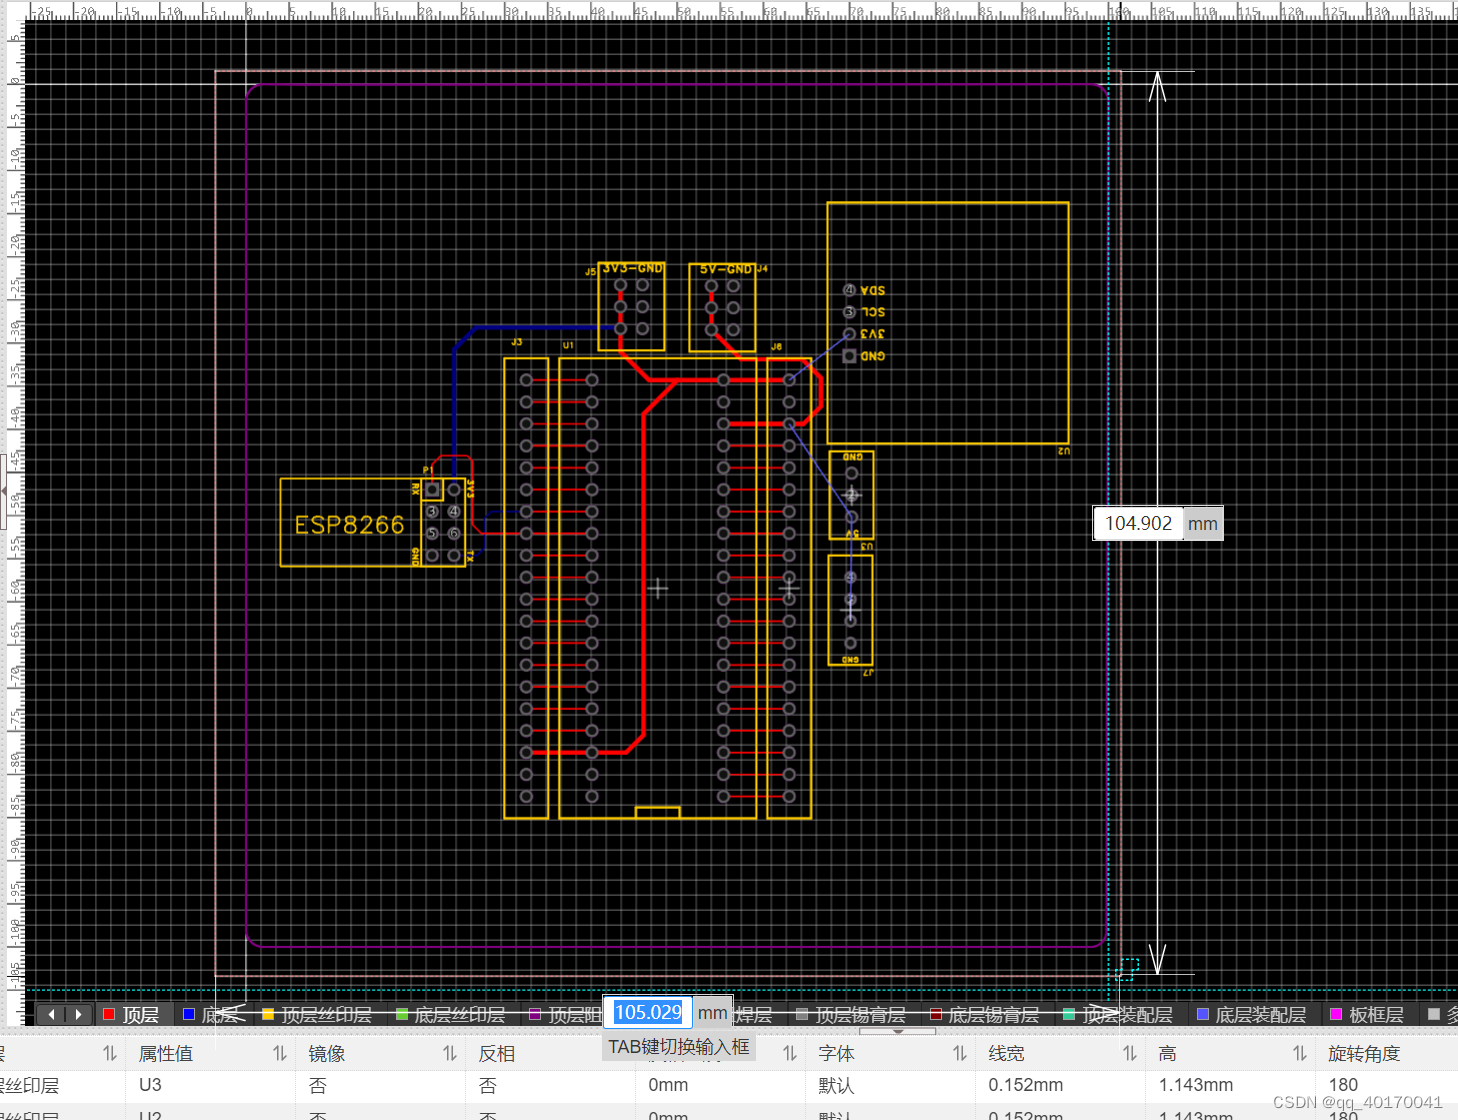Select the U1 designator on the board
The height and width of the screenshot is (1120, 1458).
[x=568, y=345]
